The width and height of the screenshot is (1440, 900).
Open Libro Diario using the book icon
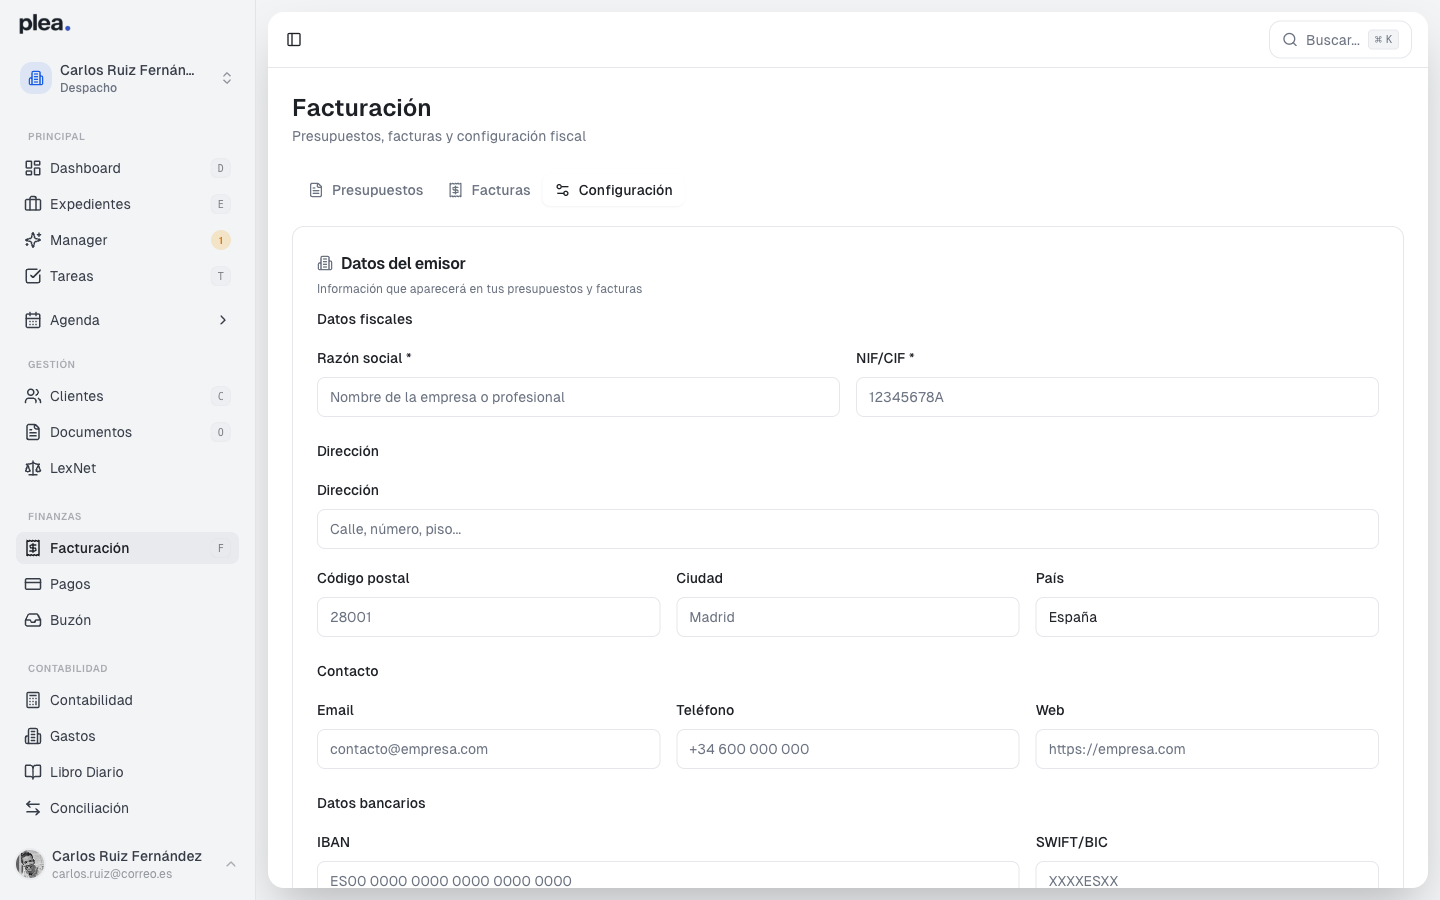32,772
